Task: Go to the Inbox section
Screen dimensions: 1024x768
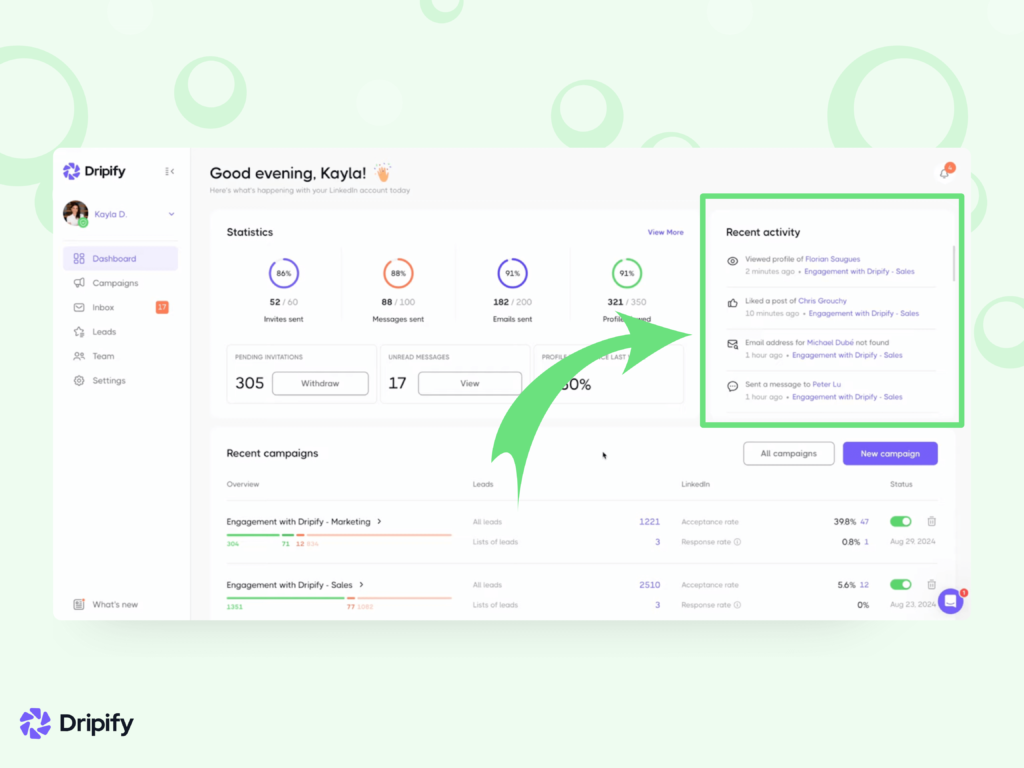Action: click(103, 307)
